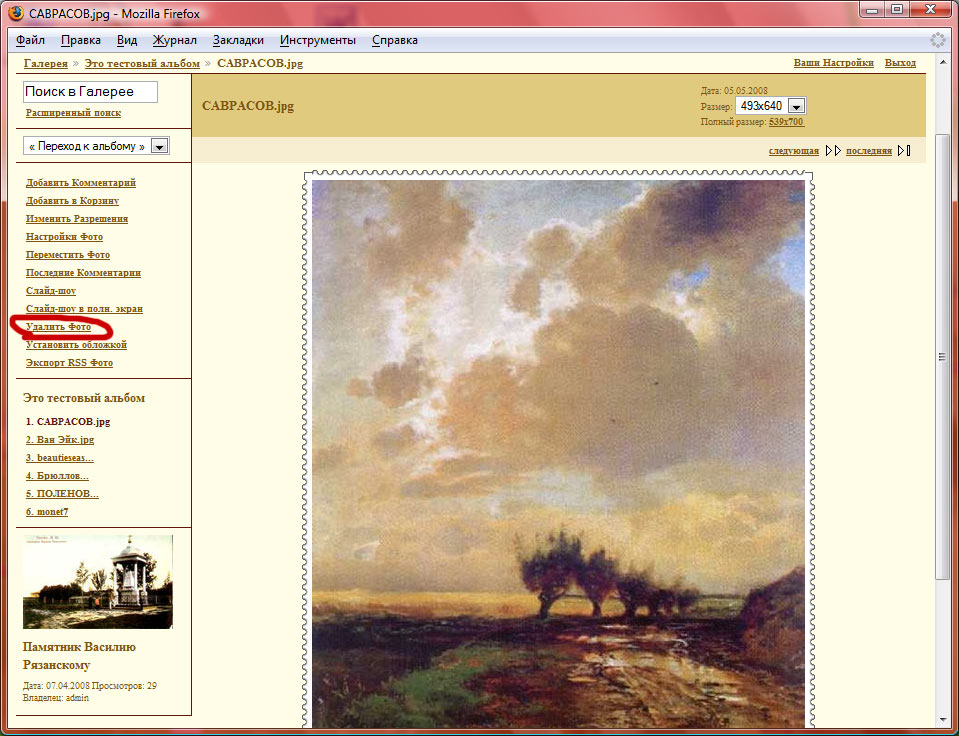Click the 'Это тестовый альбом' sidebar heading
The height and width of the screenshot is (736, 959).
(84, 398)
